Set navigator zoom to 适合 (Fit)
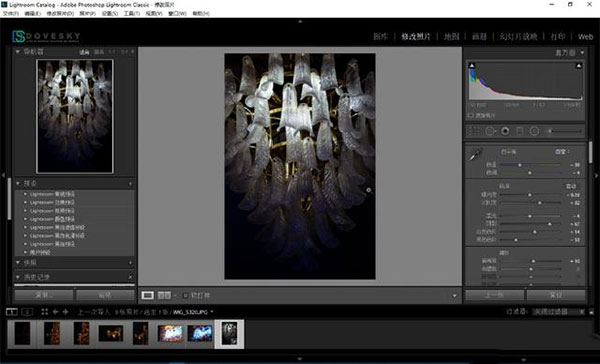Viewport: 600px width, 364px height. (84, 52)
